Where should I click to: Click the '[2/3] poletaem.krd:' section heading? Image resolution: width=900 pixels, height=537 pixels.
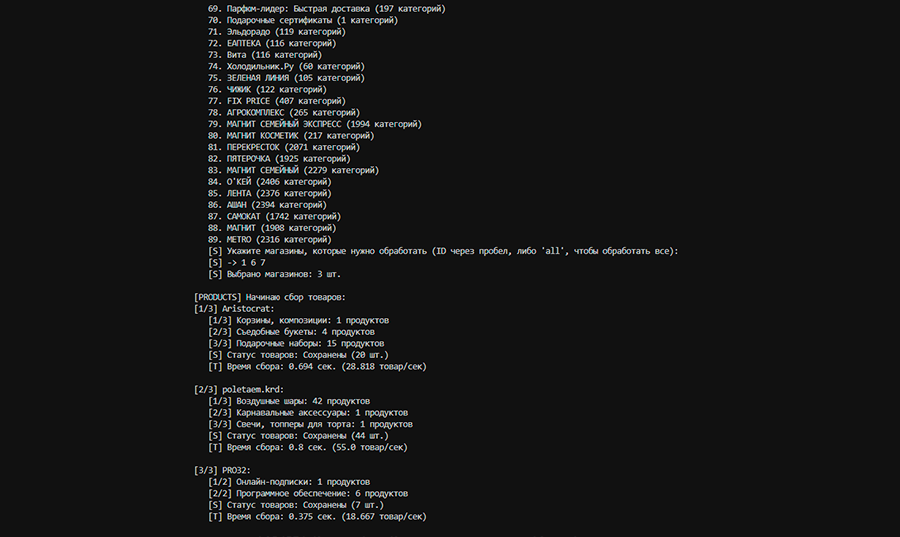[239, 389]
